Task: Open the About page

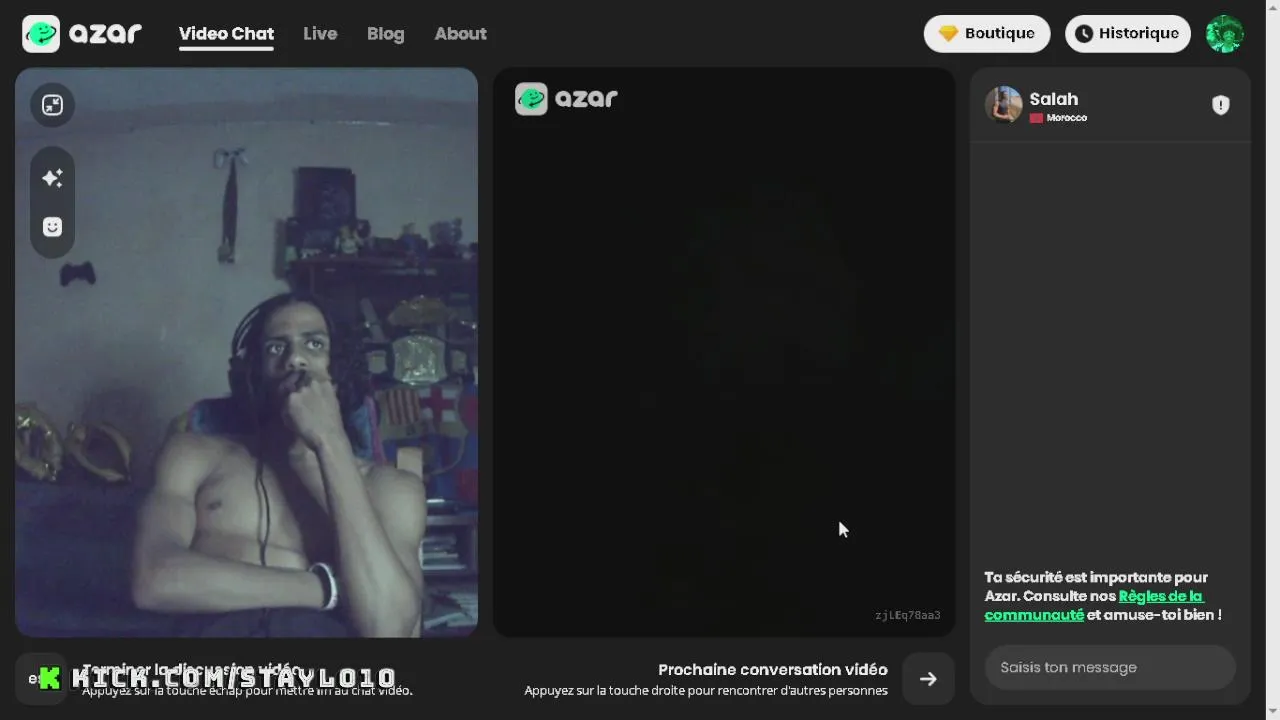Action: tap(460, 33)
